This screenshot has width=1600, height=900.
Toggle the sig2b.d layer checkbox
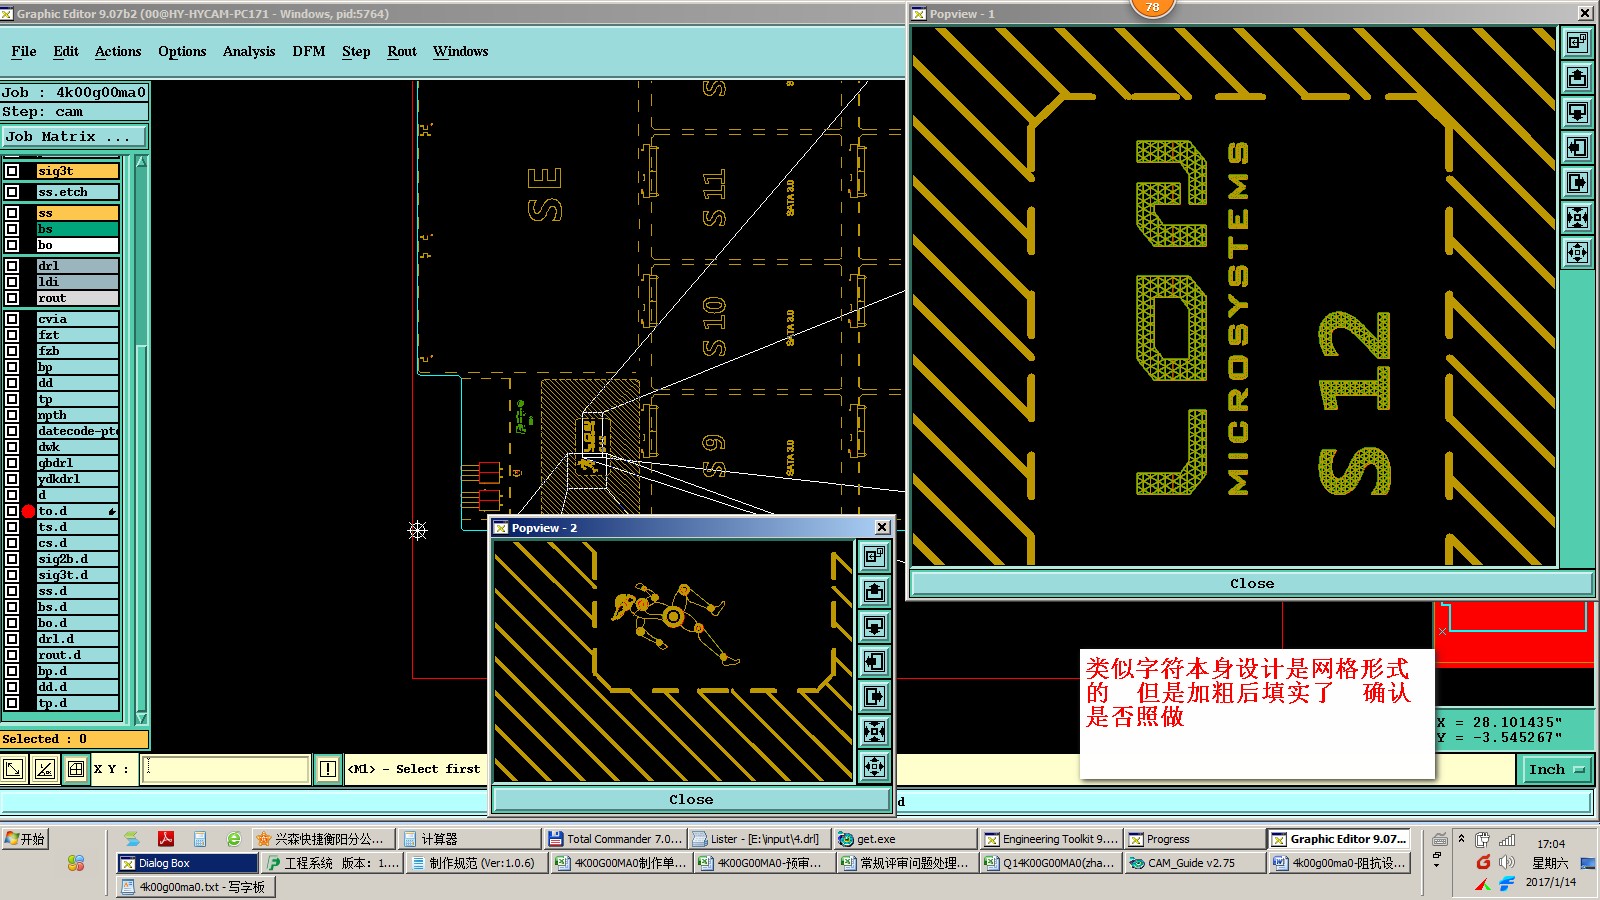(12, 559)
